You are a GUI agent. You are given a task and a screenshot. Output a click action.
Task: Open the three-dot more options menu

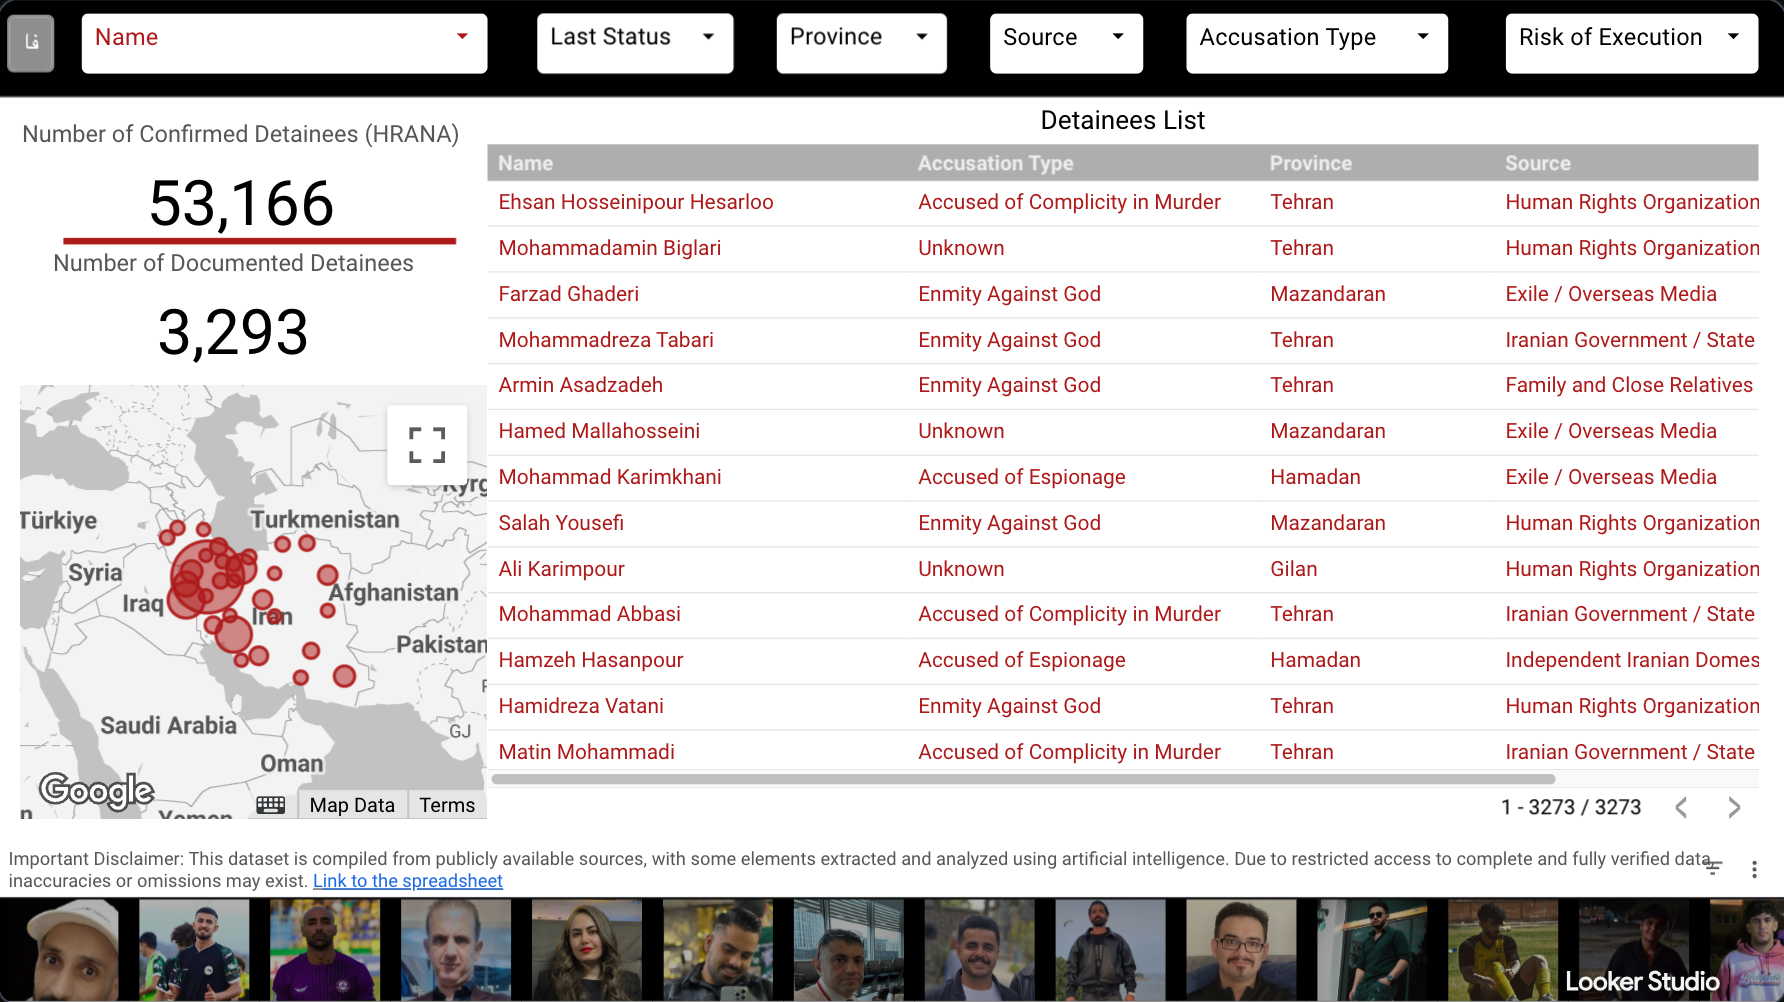point(1754,870)
